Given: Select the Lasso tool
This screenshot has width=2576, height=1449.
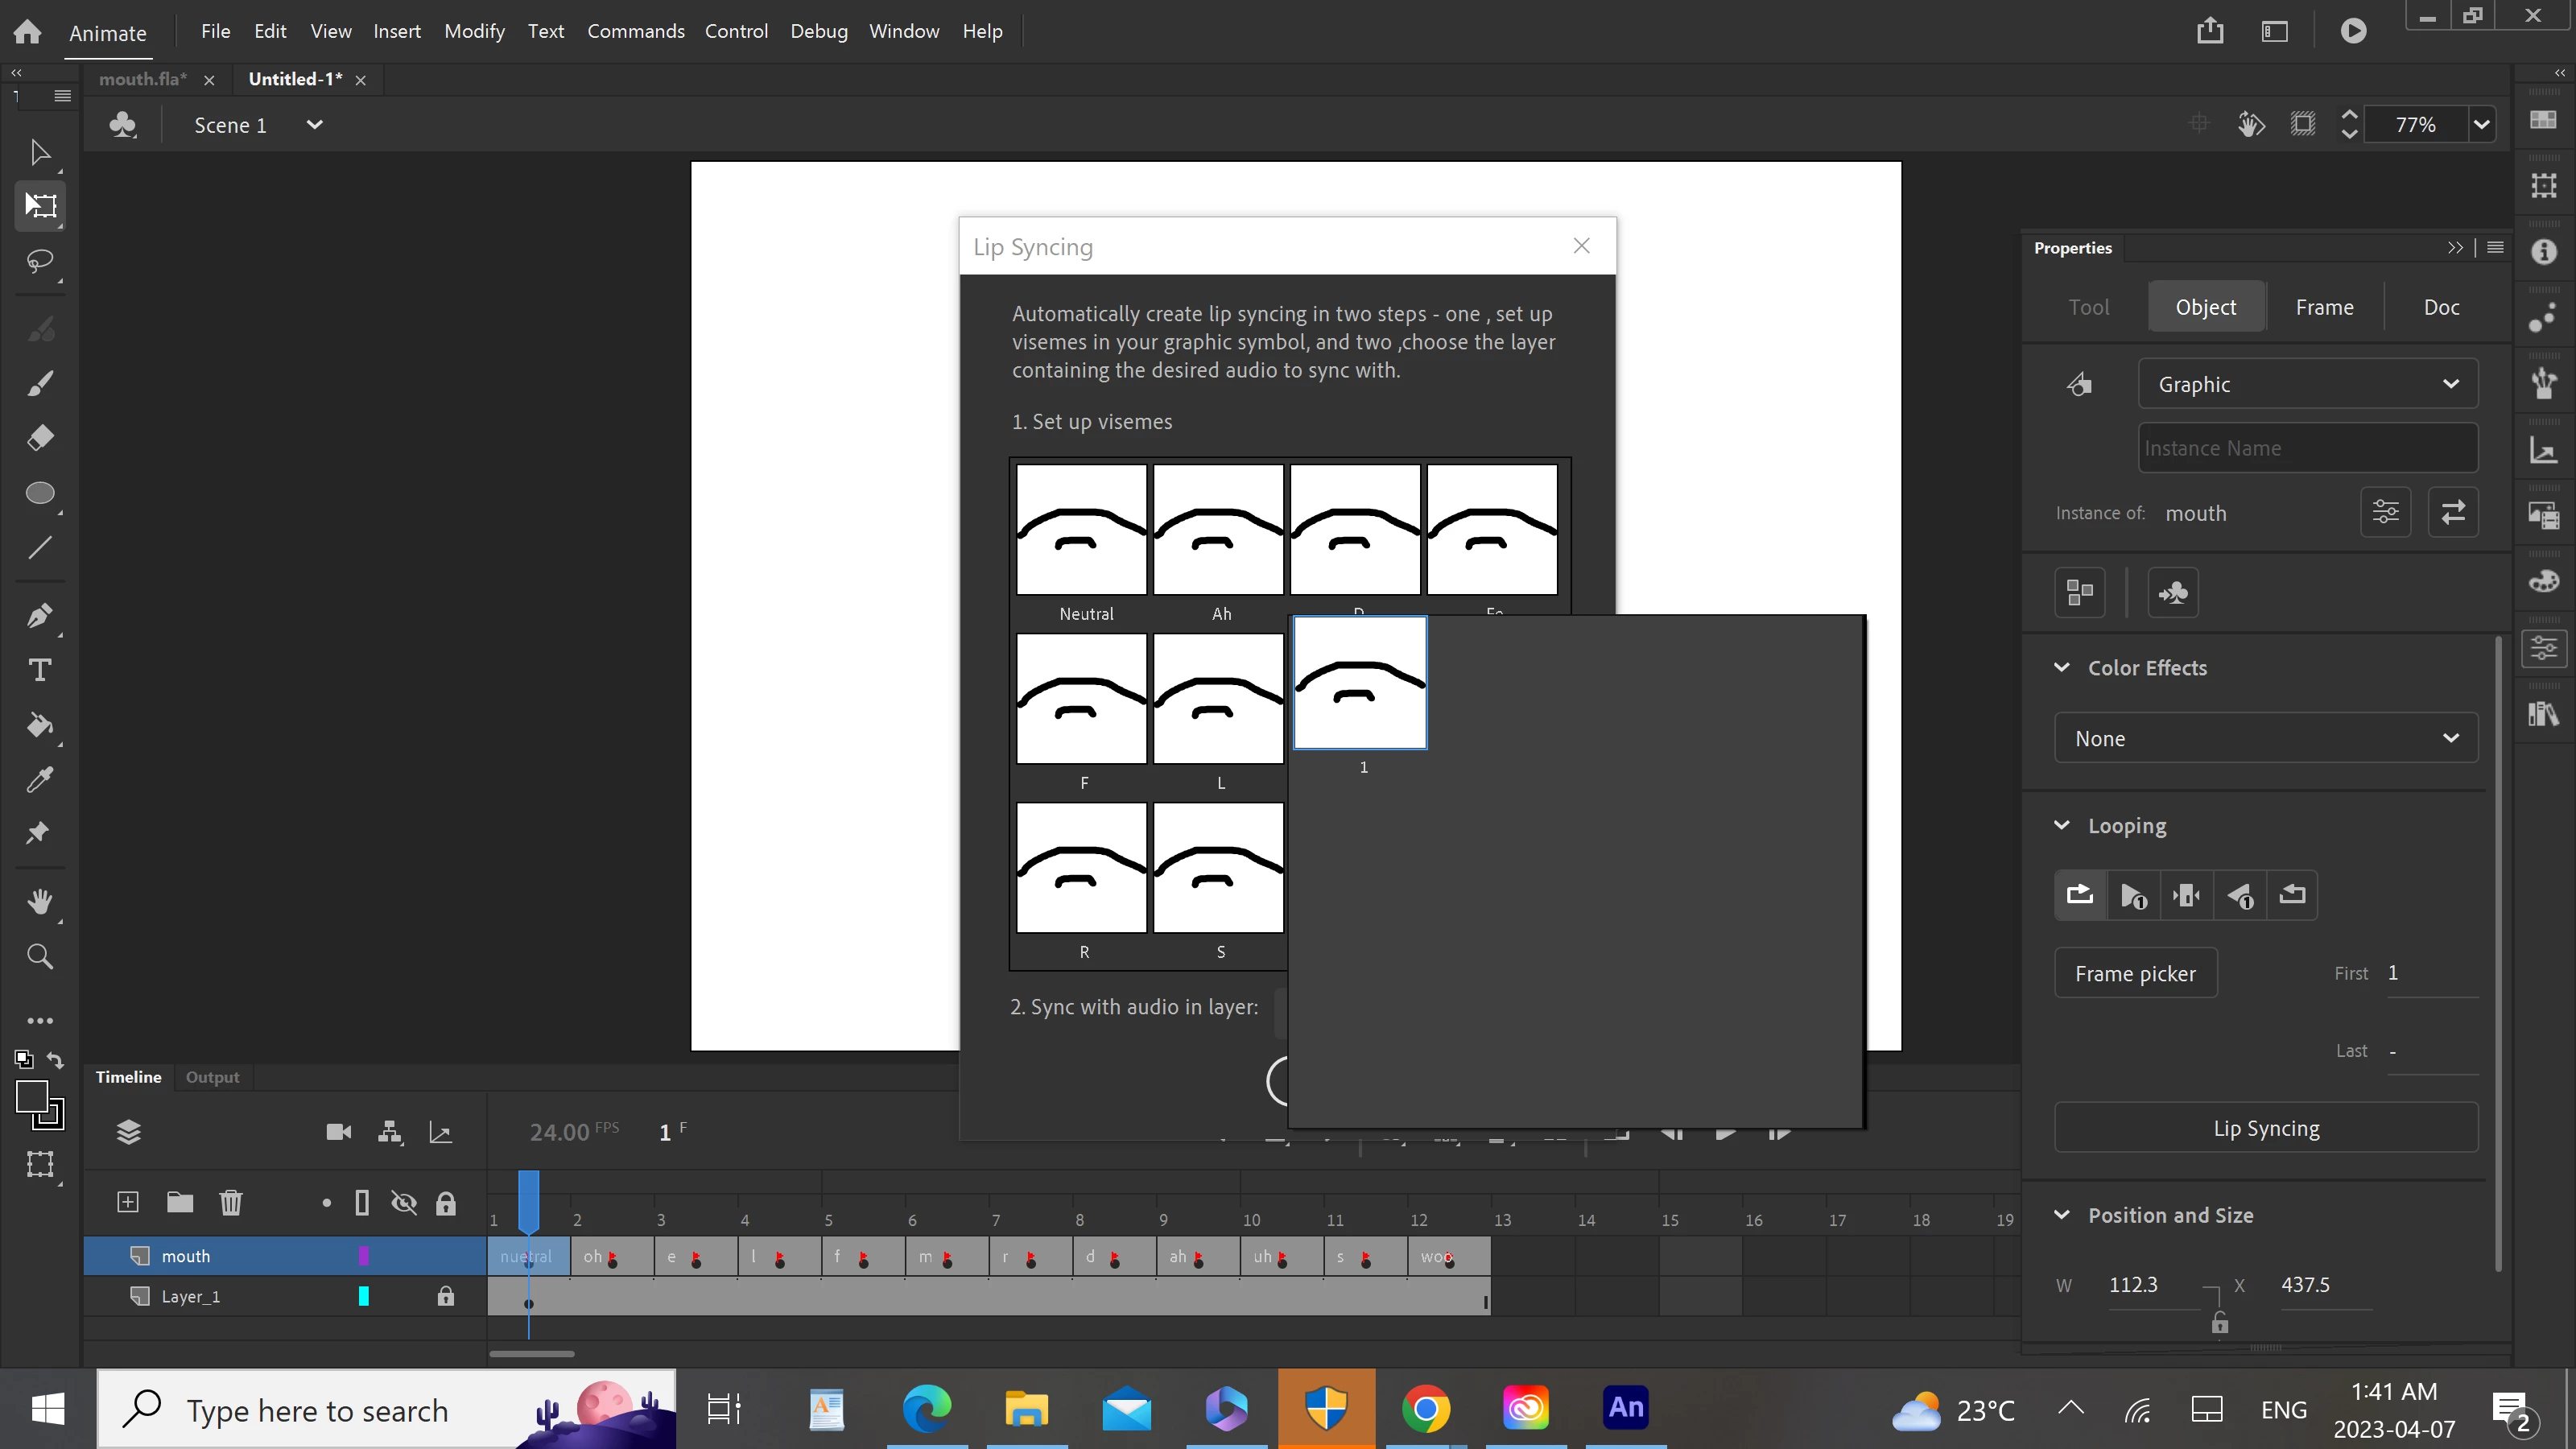Looking at the screenshot, I should click(40, 262).
